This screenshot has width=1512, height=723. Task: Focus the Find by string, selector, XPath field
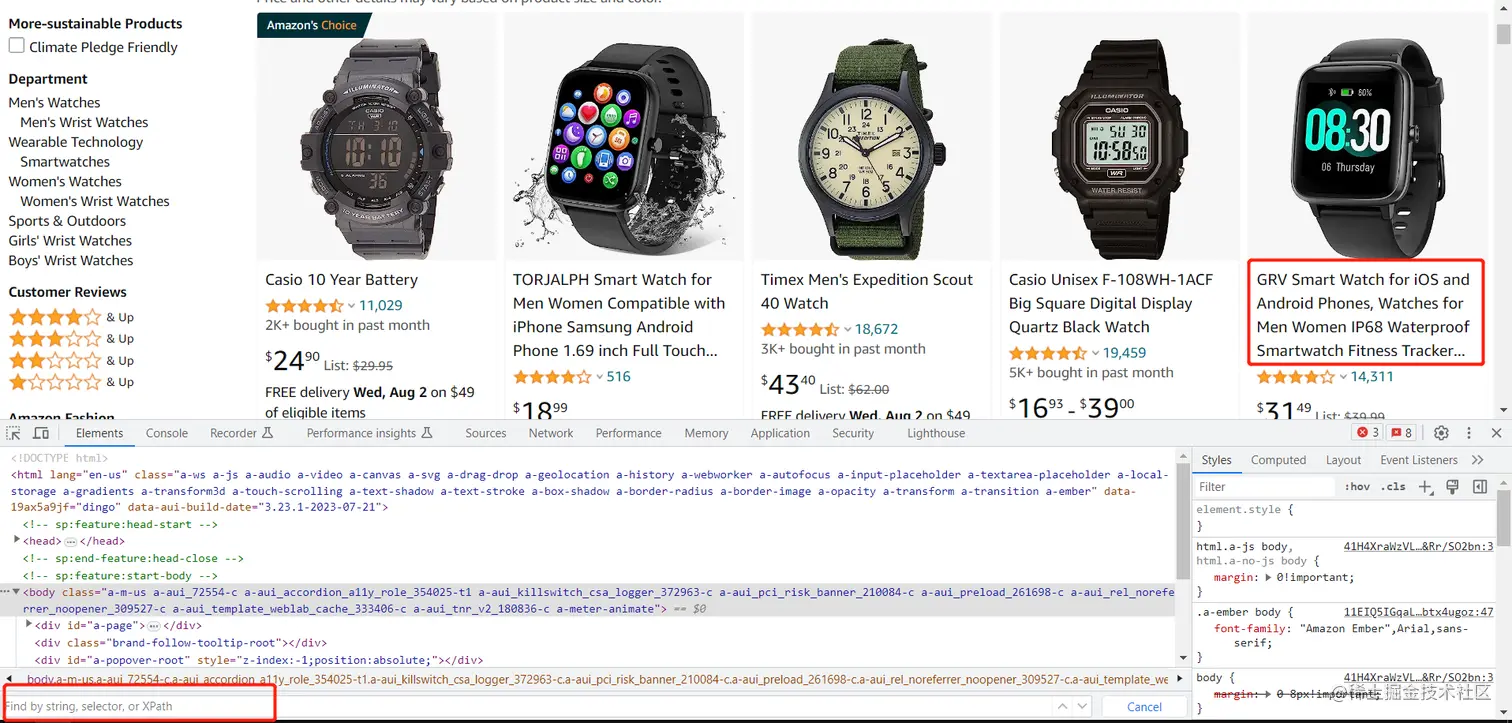coord(138,706)
